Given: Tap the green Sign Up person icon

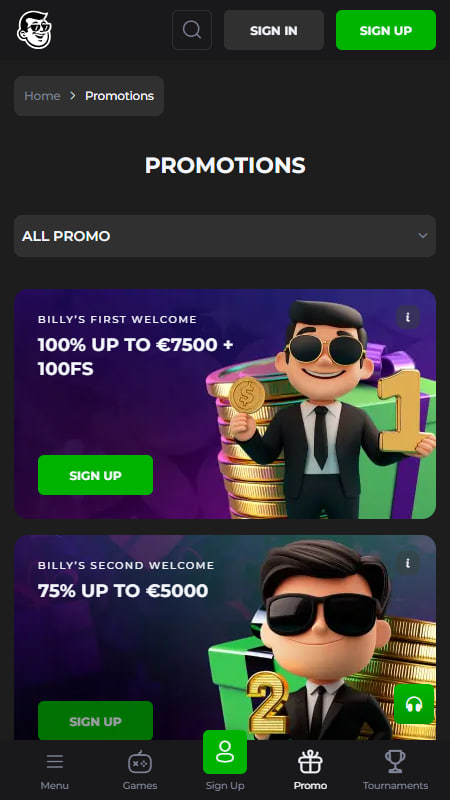Looking at the screenshot, I should point(225,752).
